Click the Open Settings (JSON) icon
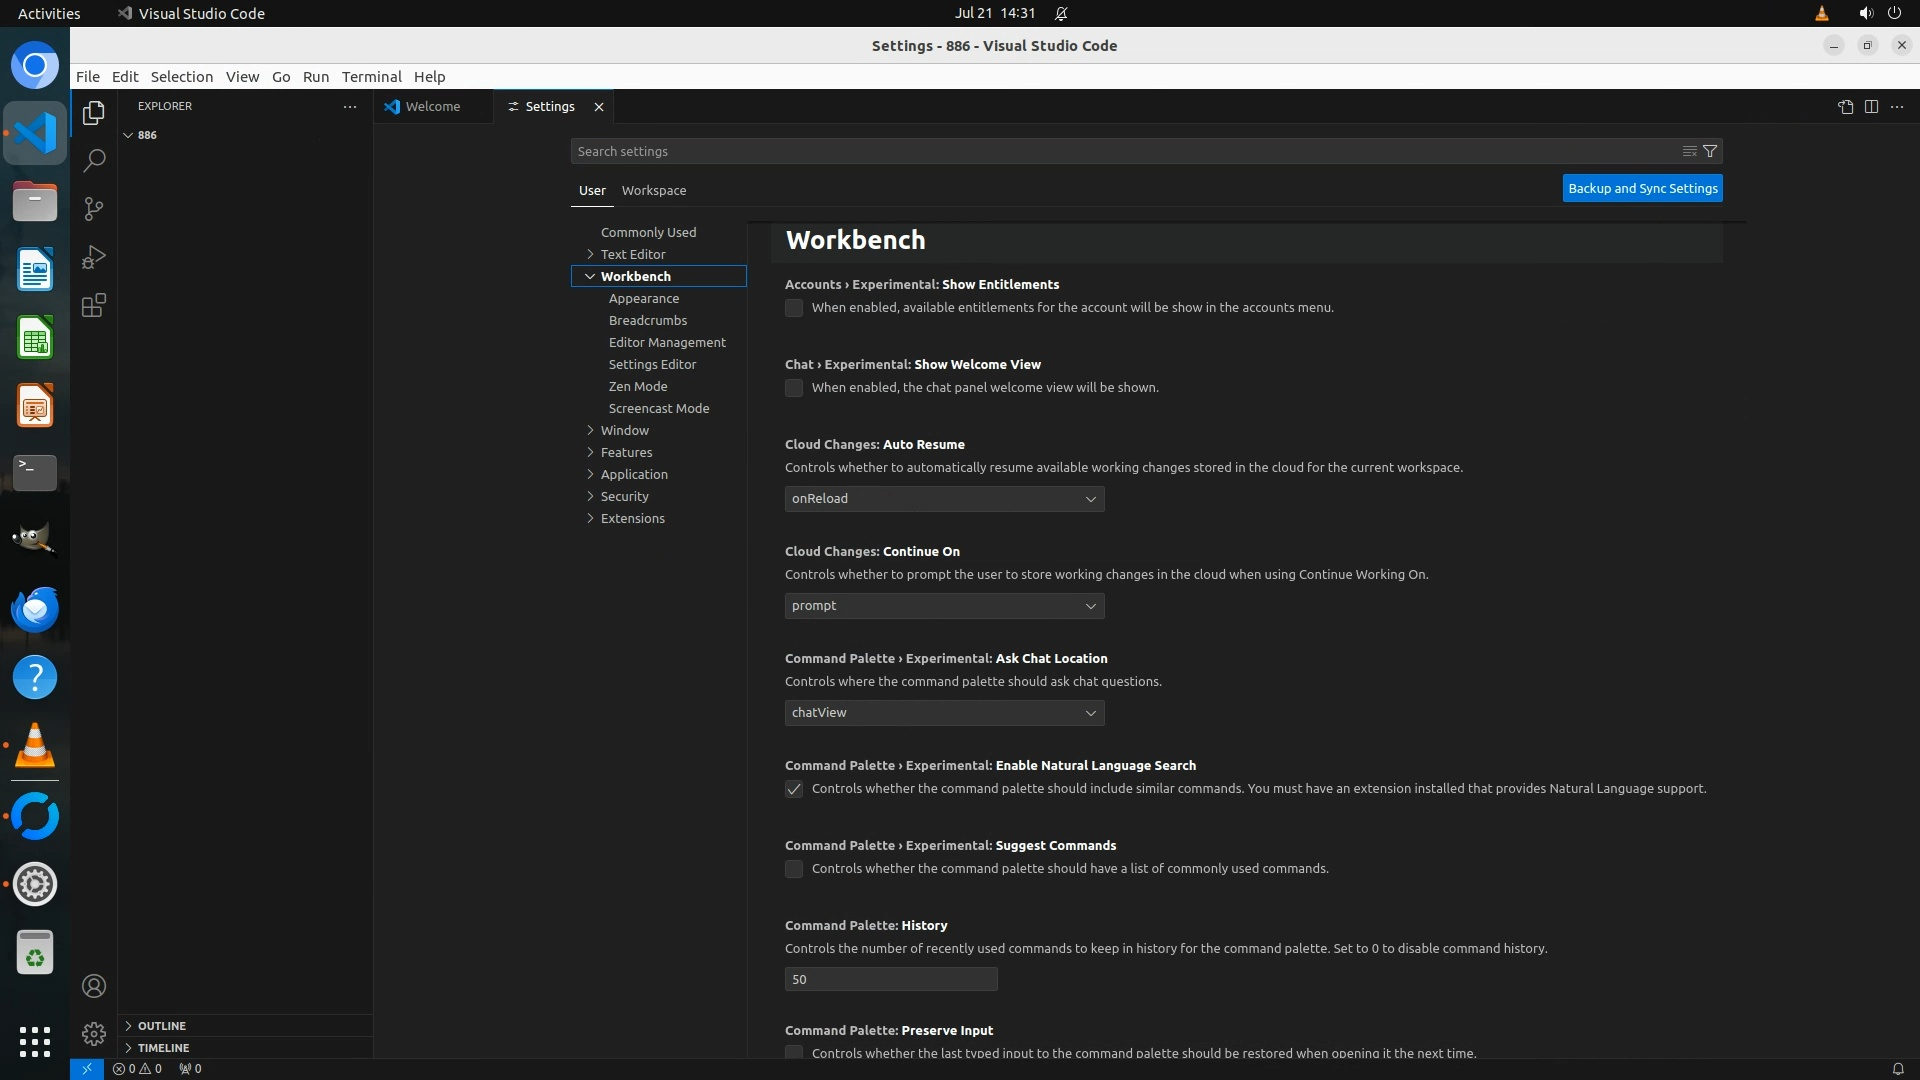The image size is (1920, 1080). [x=1845, y=107]
